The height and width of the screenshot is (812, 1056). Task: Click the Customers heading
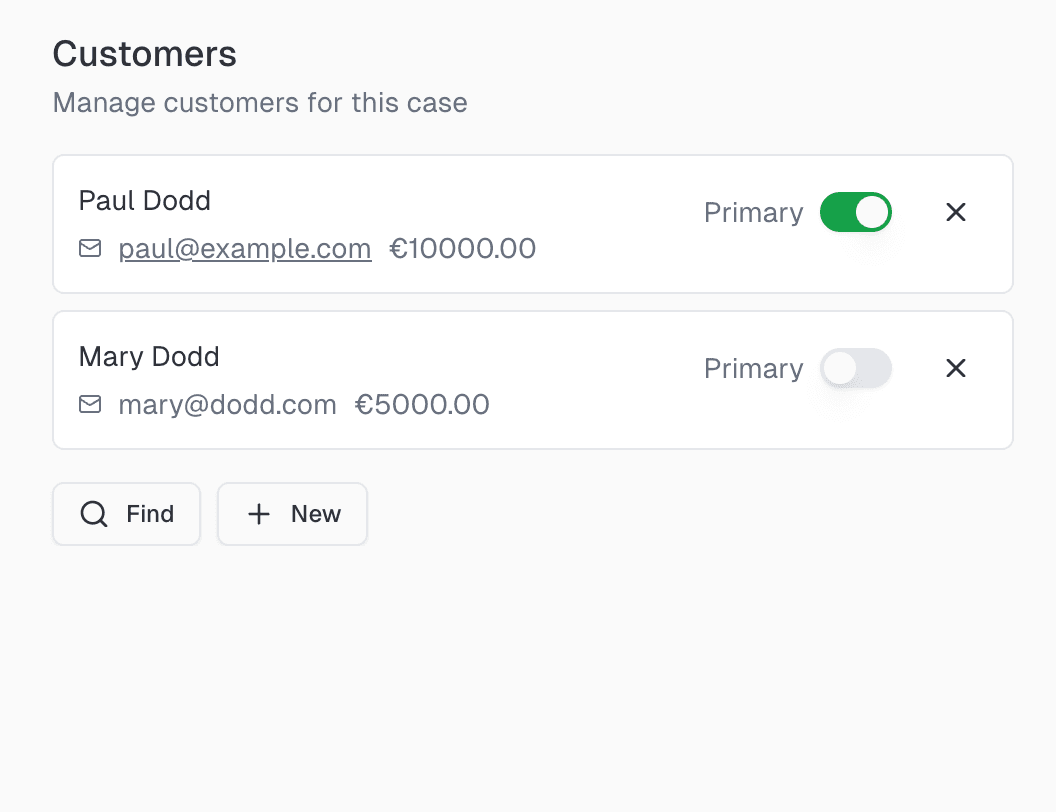(x=145, y=54)
